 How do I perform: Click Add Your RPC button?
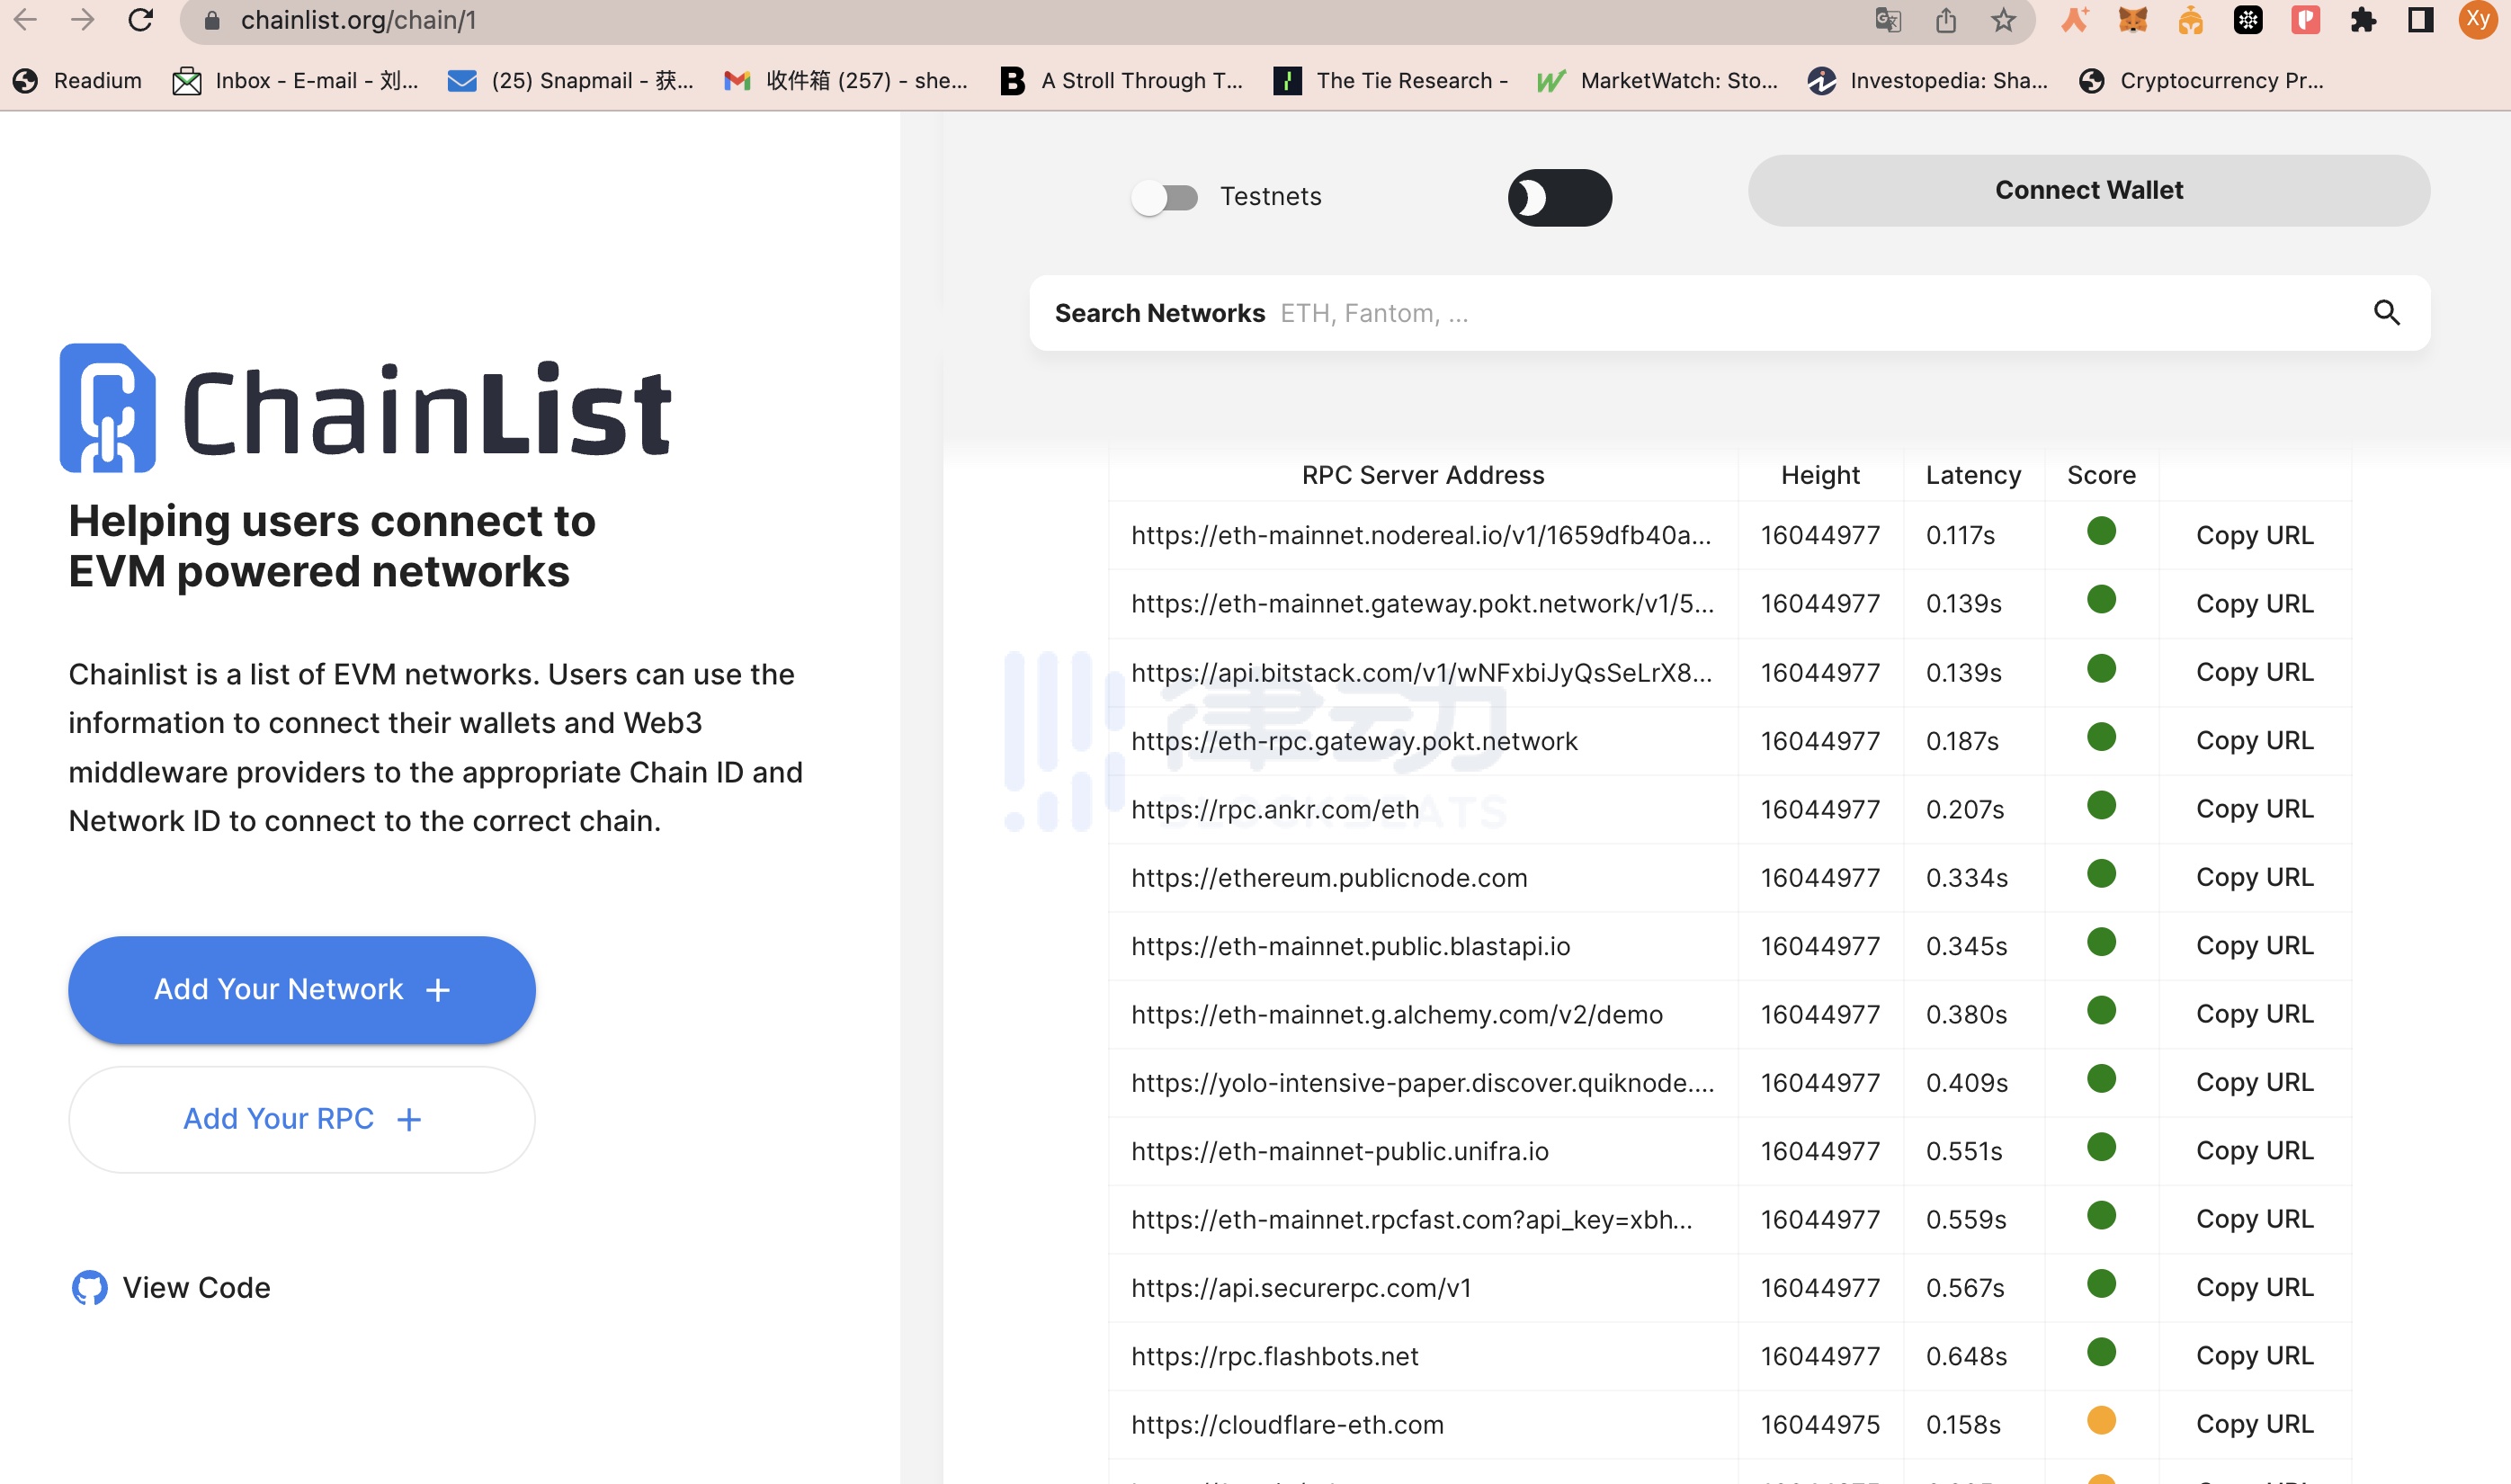301,1118
